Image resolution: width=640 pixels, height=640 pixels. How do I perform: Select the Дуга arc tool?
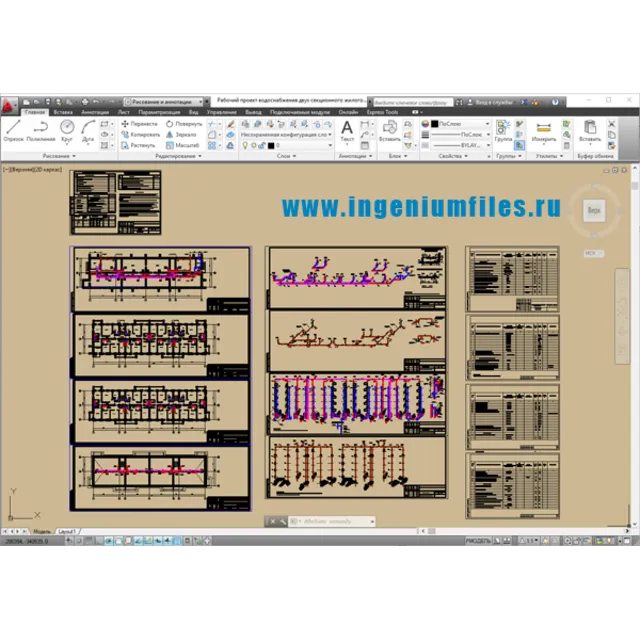pos(88,131)
